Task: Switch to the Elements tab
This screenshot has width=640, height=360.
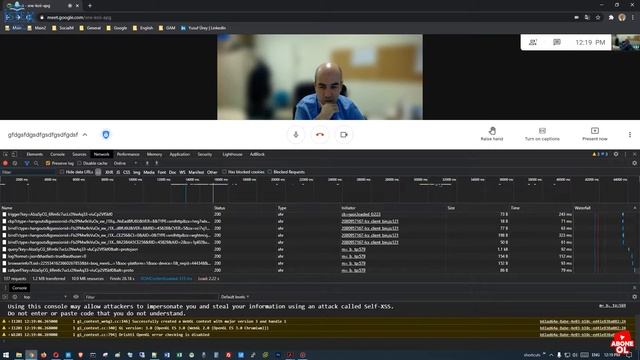Action: click(x=35, y=154)
